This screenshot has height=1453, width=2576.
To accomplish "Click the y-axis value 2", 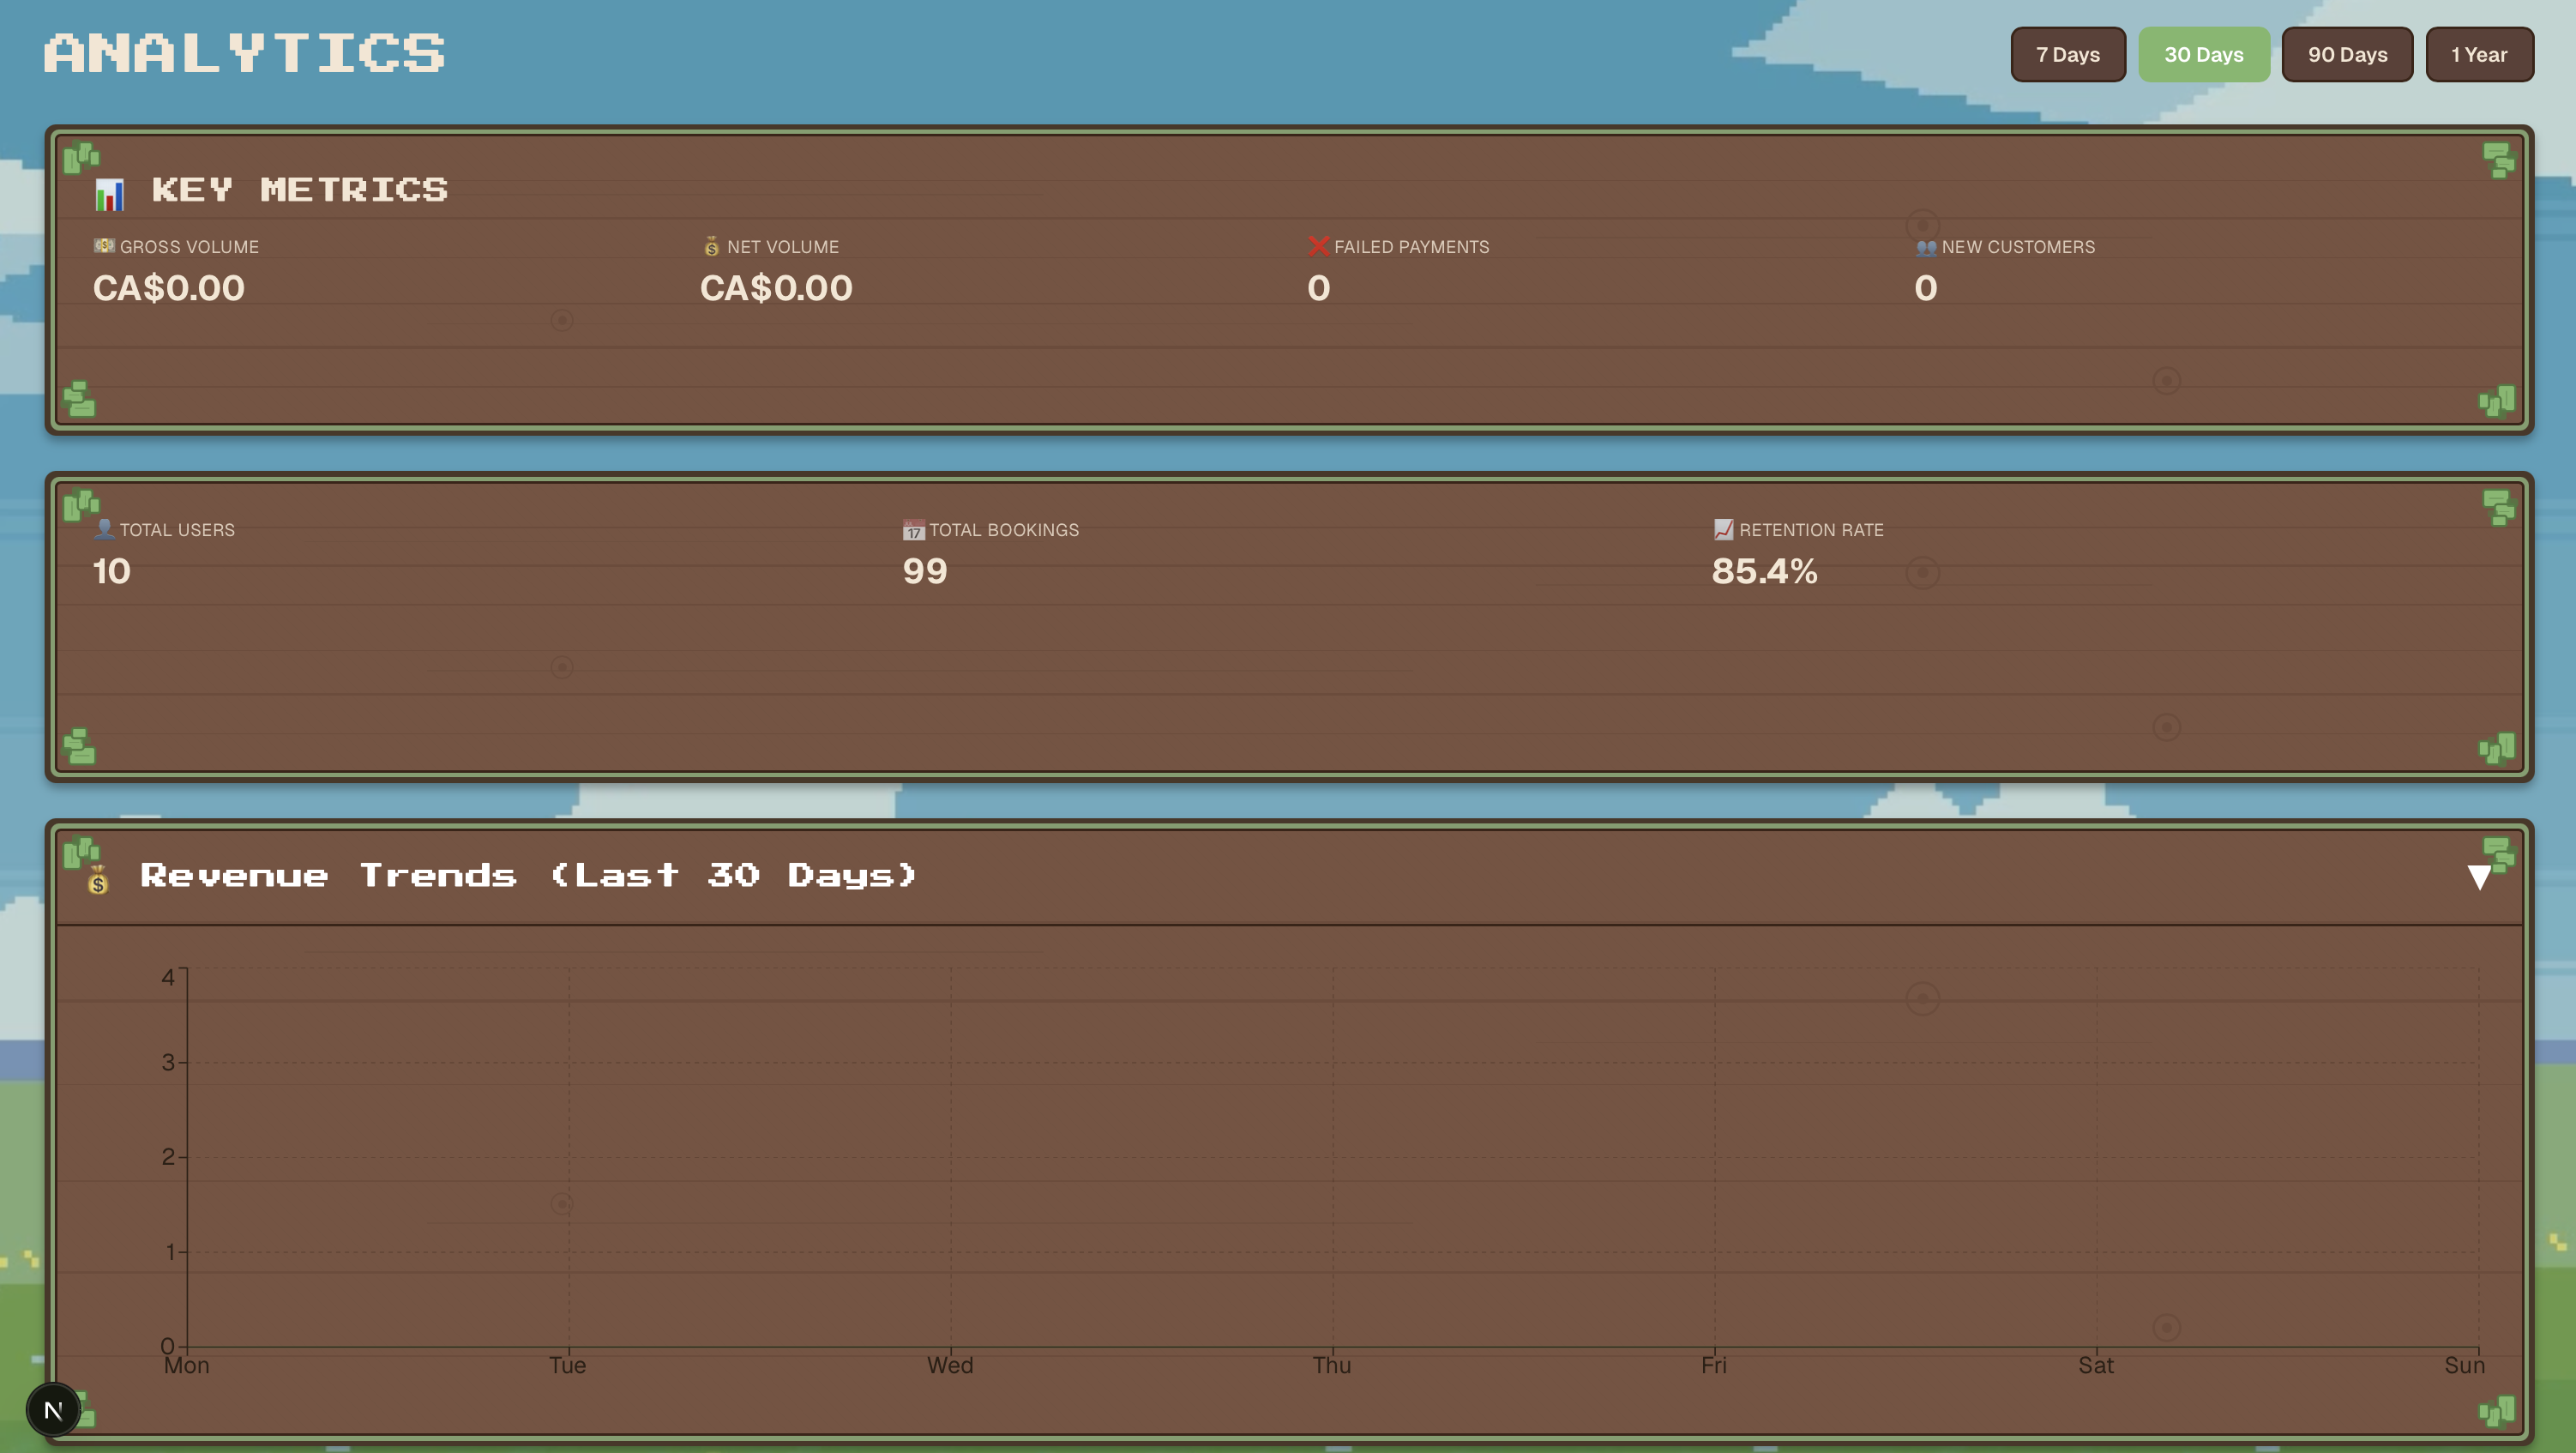I will click(168, 1157).
